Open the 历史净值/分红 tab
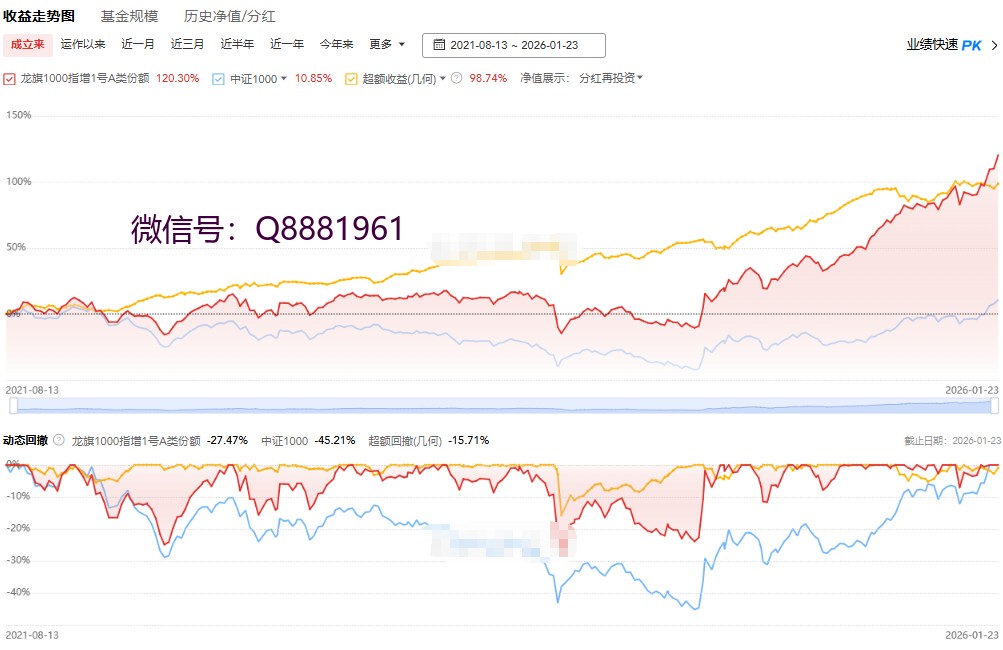 point(230,16)
